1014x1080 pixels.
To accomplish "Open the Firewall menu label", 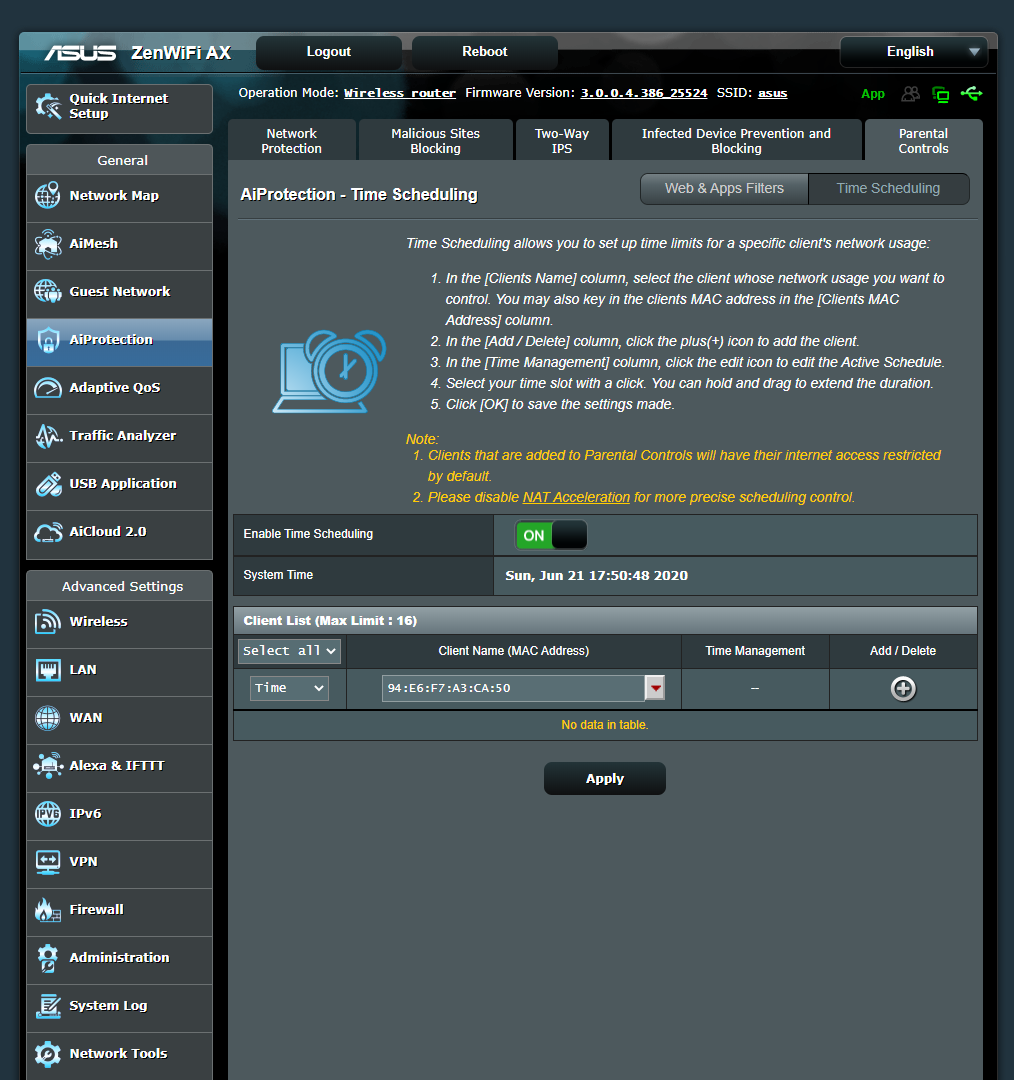I will pos(96,910).
